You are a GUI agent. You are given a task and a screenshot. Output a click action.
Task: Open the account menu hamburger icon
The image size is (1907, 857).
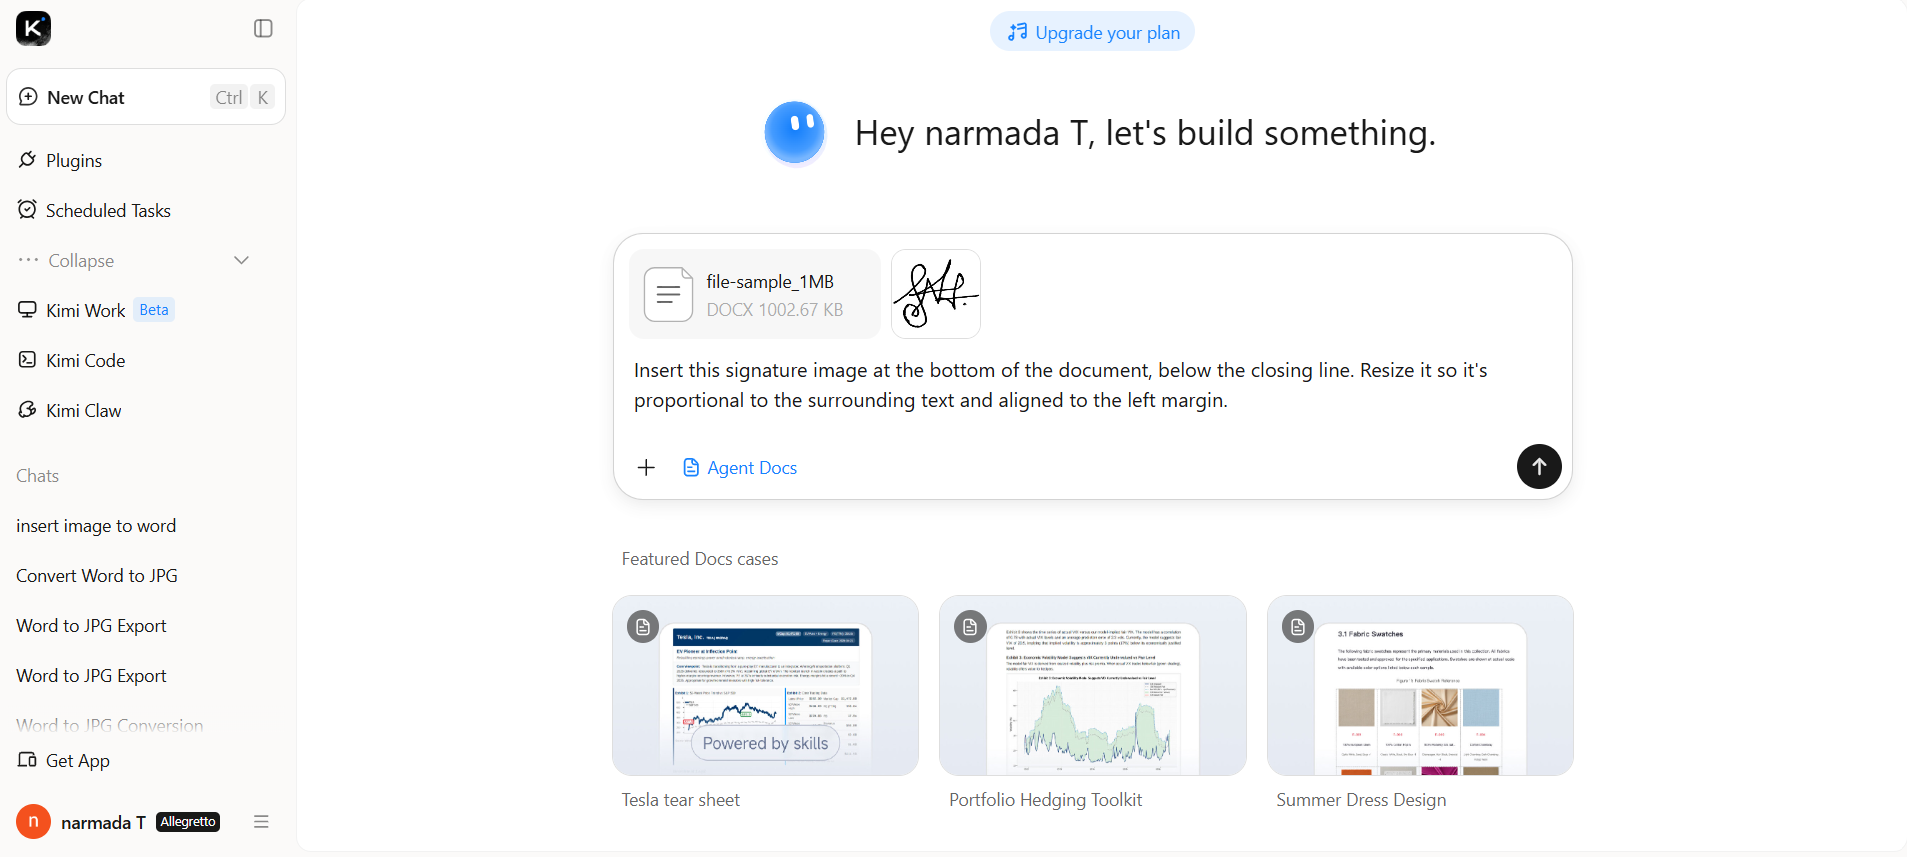pos(261,822)
